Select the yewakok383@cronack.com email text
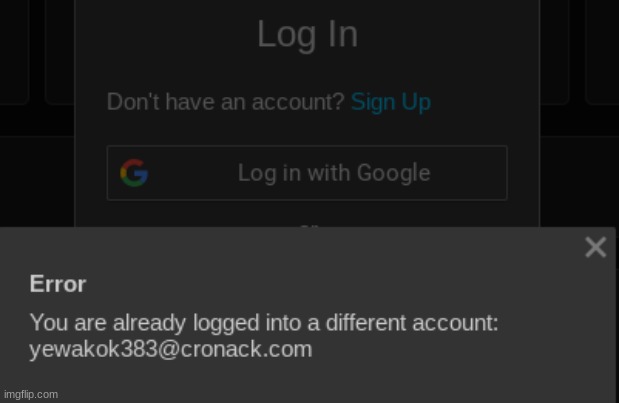This screenshot has height=403, width=619. [171, 349]
